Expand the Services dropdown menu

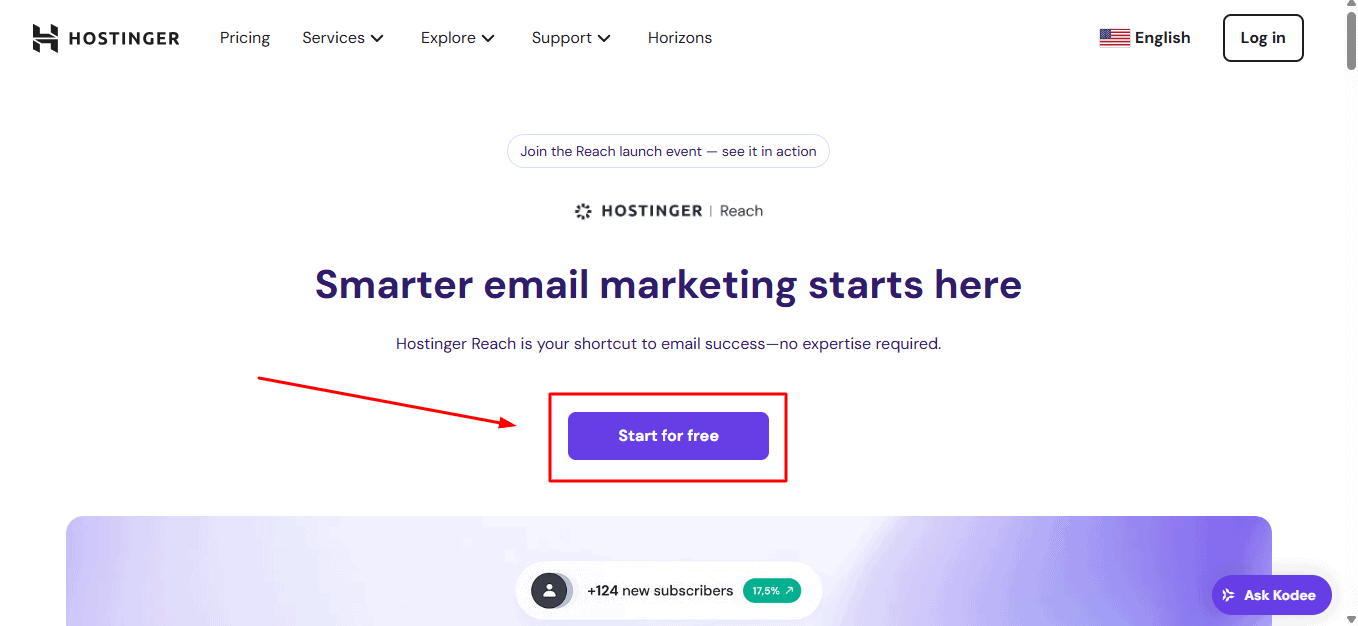click(343, 38)
